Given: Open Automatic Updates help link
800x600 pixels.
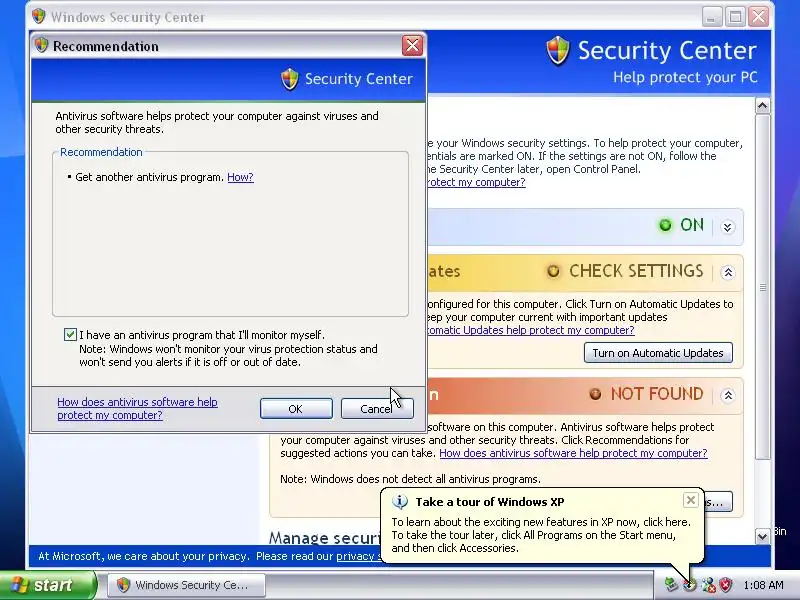Looking at the screenshot, I should click(531, 330).
